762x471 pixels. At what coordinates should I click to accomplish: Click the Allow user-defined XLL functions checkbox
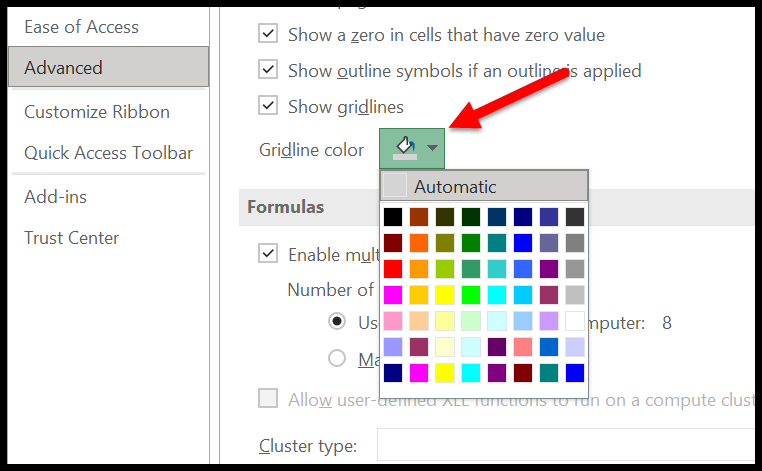coord(268,399)
